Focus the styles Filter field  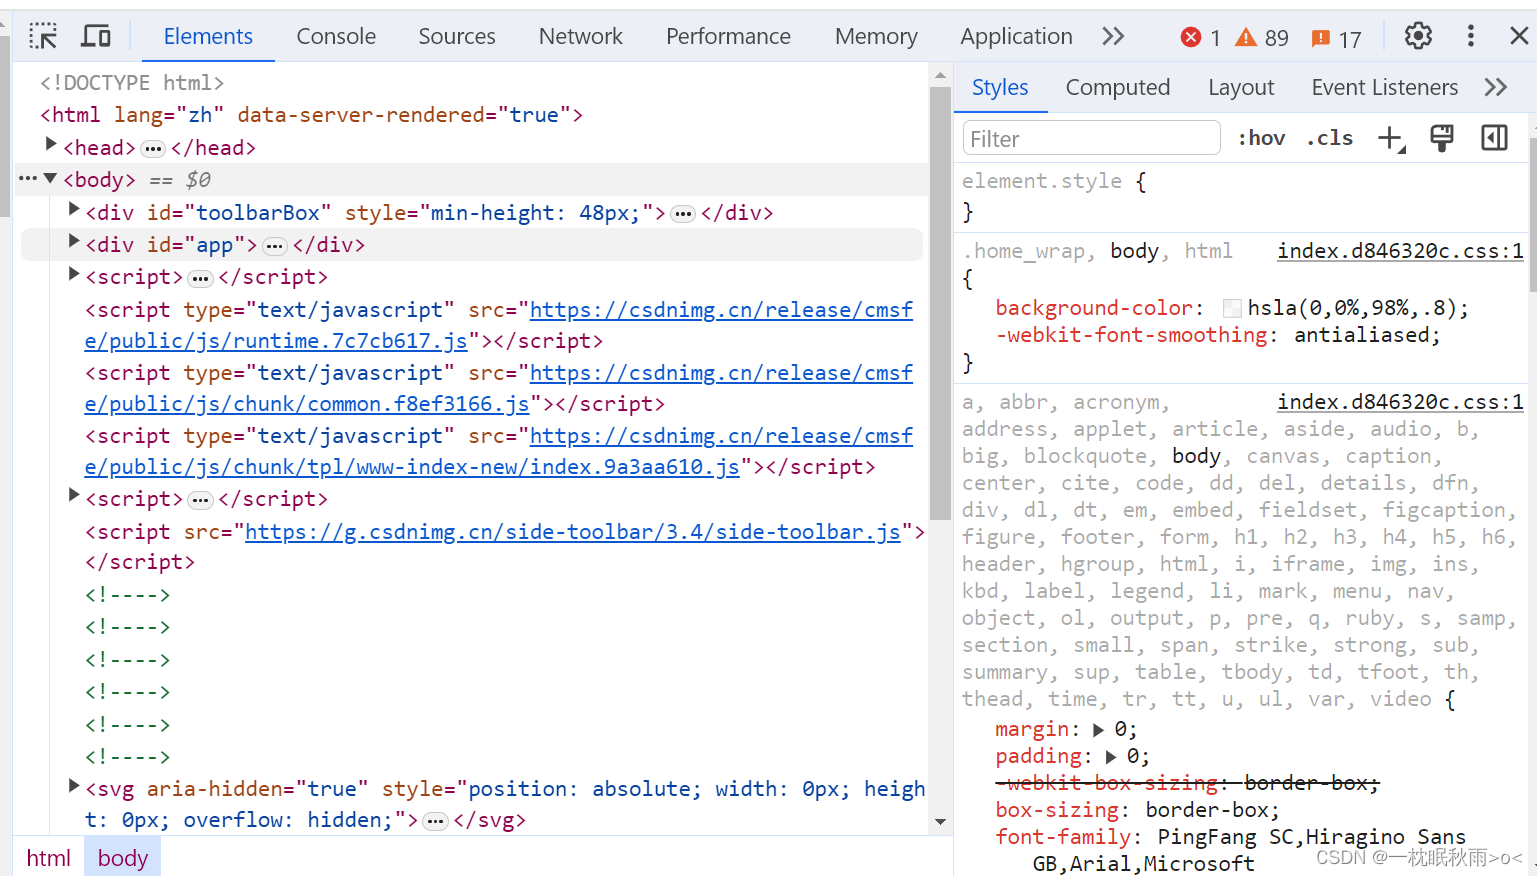tap(1091, 138)
